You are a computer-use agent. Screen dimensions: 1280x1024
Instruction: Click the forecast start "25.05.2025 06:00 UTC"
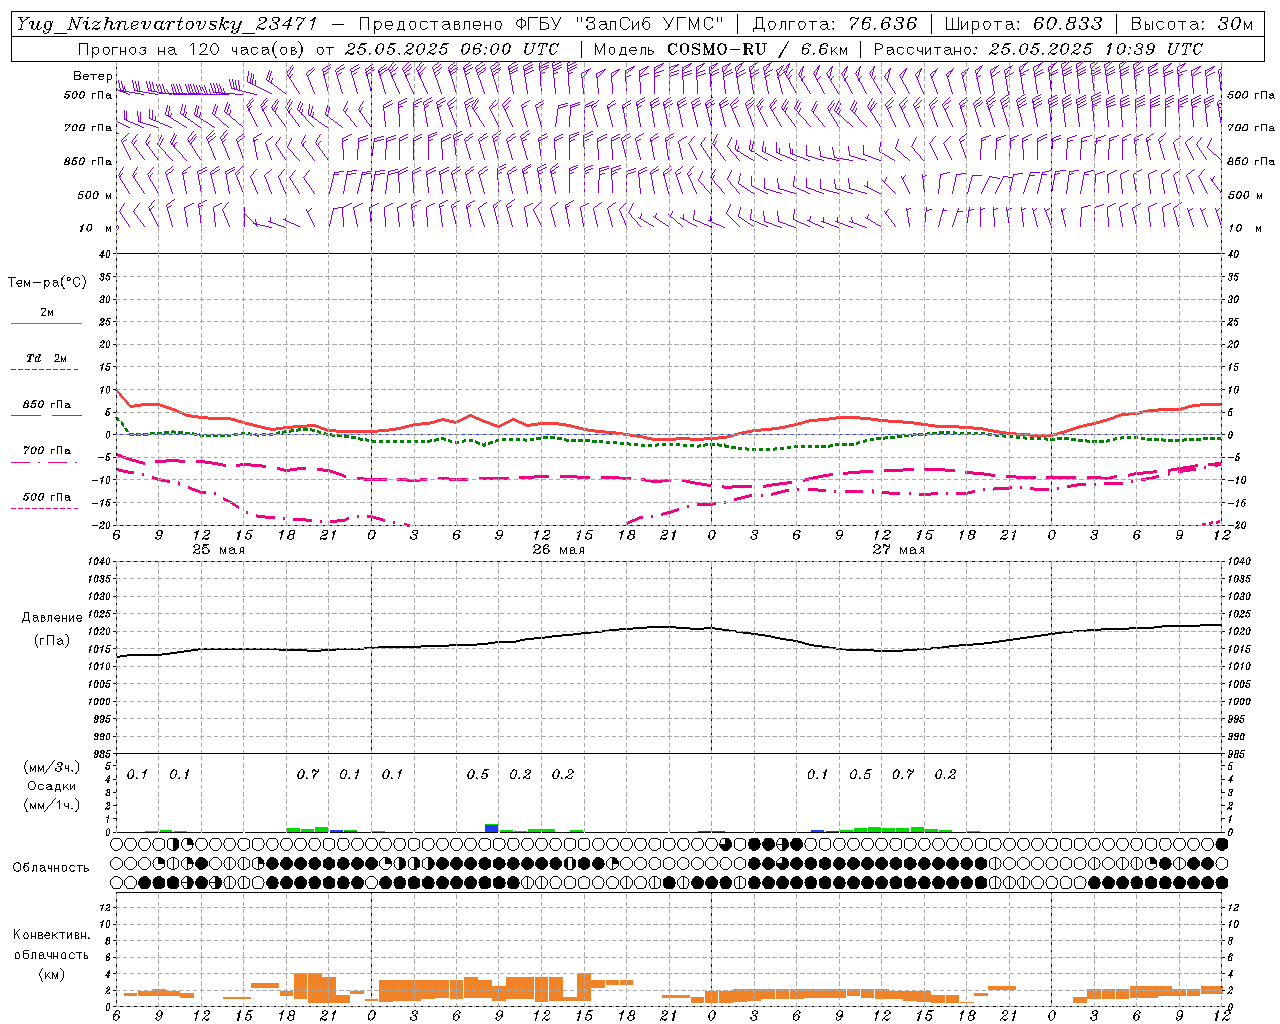[451, 49]
